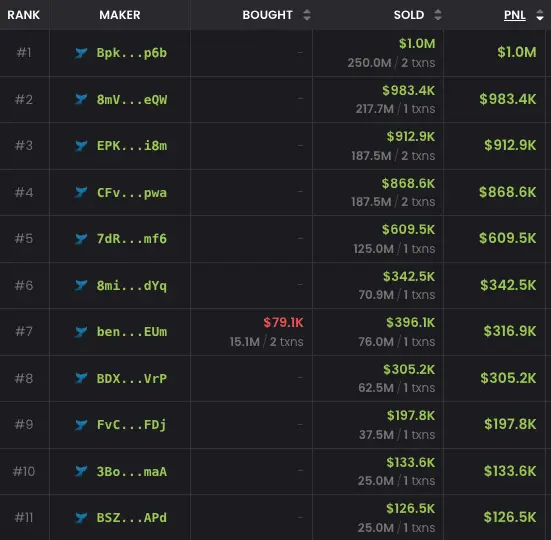Toggle sort arrows next to PNL
Image resolution: width=551 pixels, height=540 pixels.
[x=540, y=15]
